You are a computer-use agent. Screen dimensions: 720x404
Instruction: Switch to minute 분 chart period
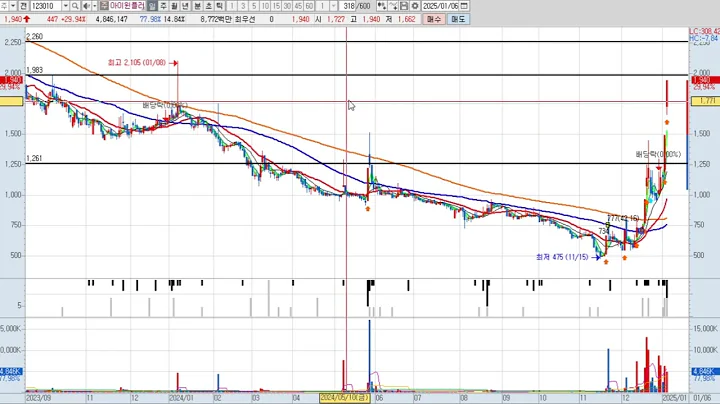tap(197, 6)
